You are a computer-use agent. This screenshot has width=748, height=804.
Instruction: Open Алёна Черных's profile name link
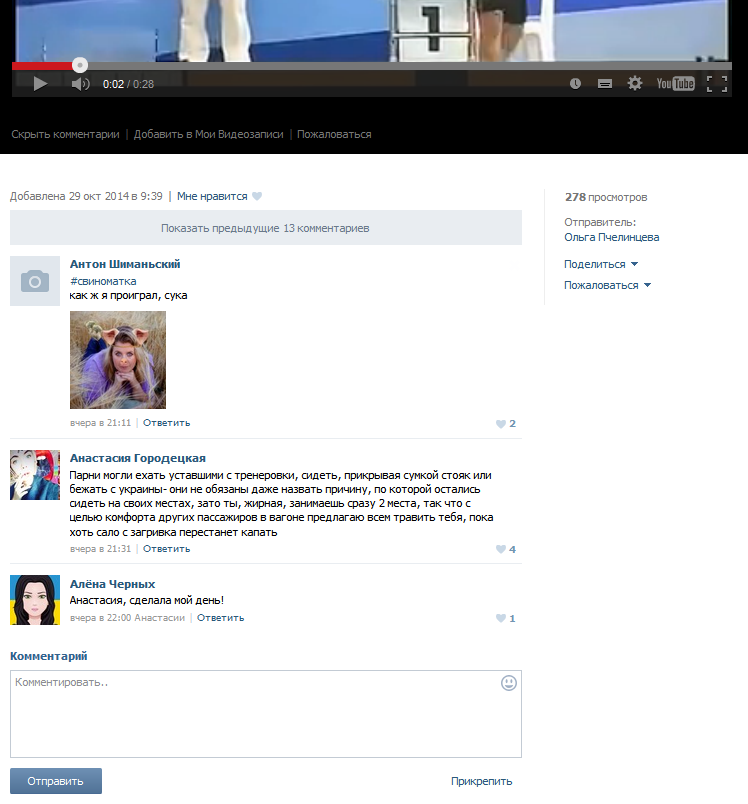click(112, 584)
